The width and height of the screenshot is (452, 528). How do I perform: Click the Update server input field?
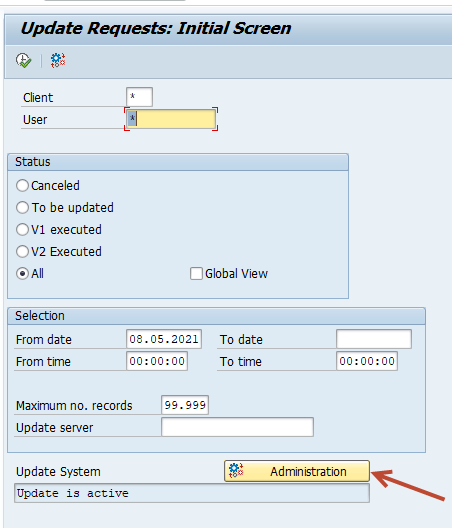point(237,427)
